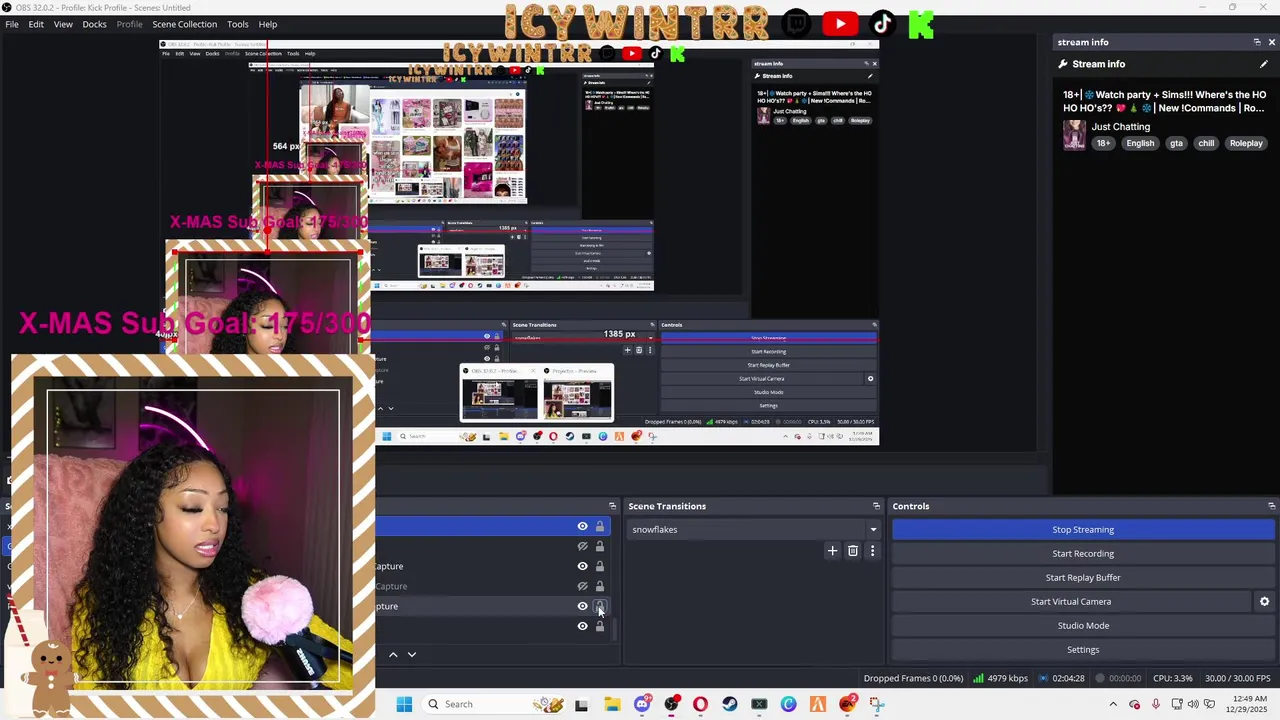Click the pencil edit icon in Stream info

[x=1264, y=64]
